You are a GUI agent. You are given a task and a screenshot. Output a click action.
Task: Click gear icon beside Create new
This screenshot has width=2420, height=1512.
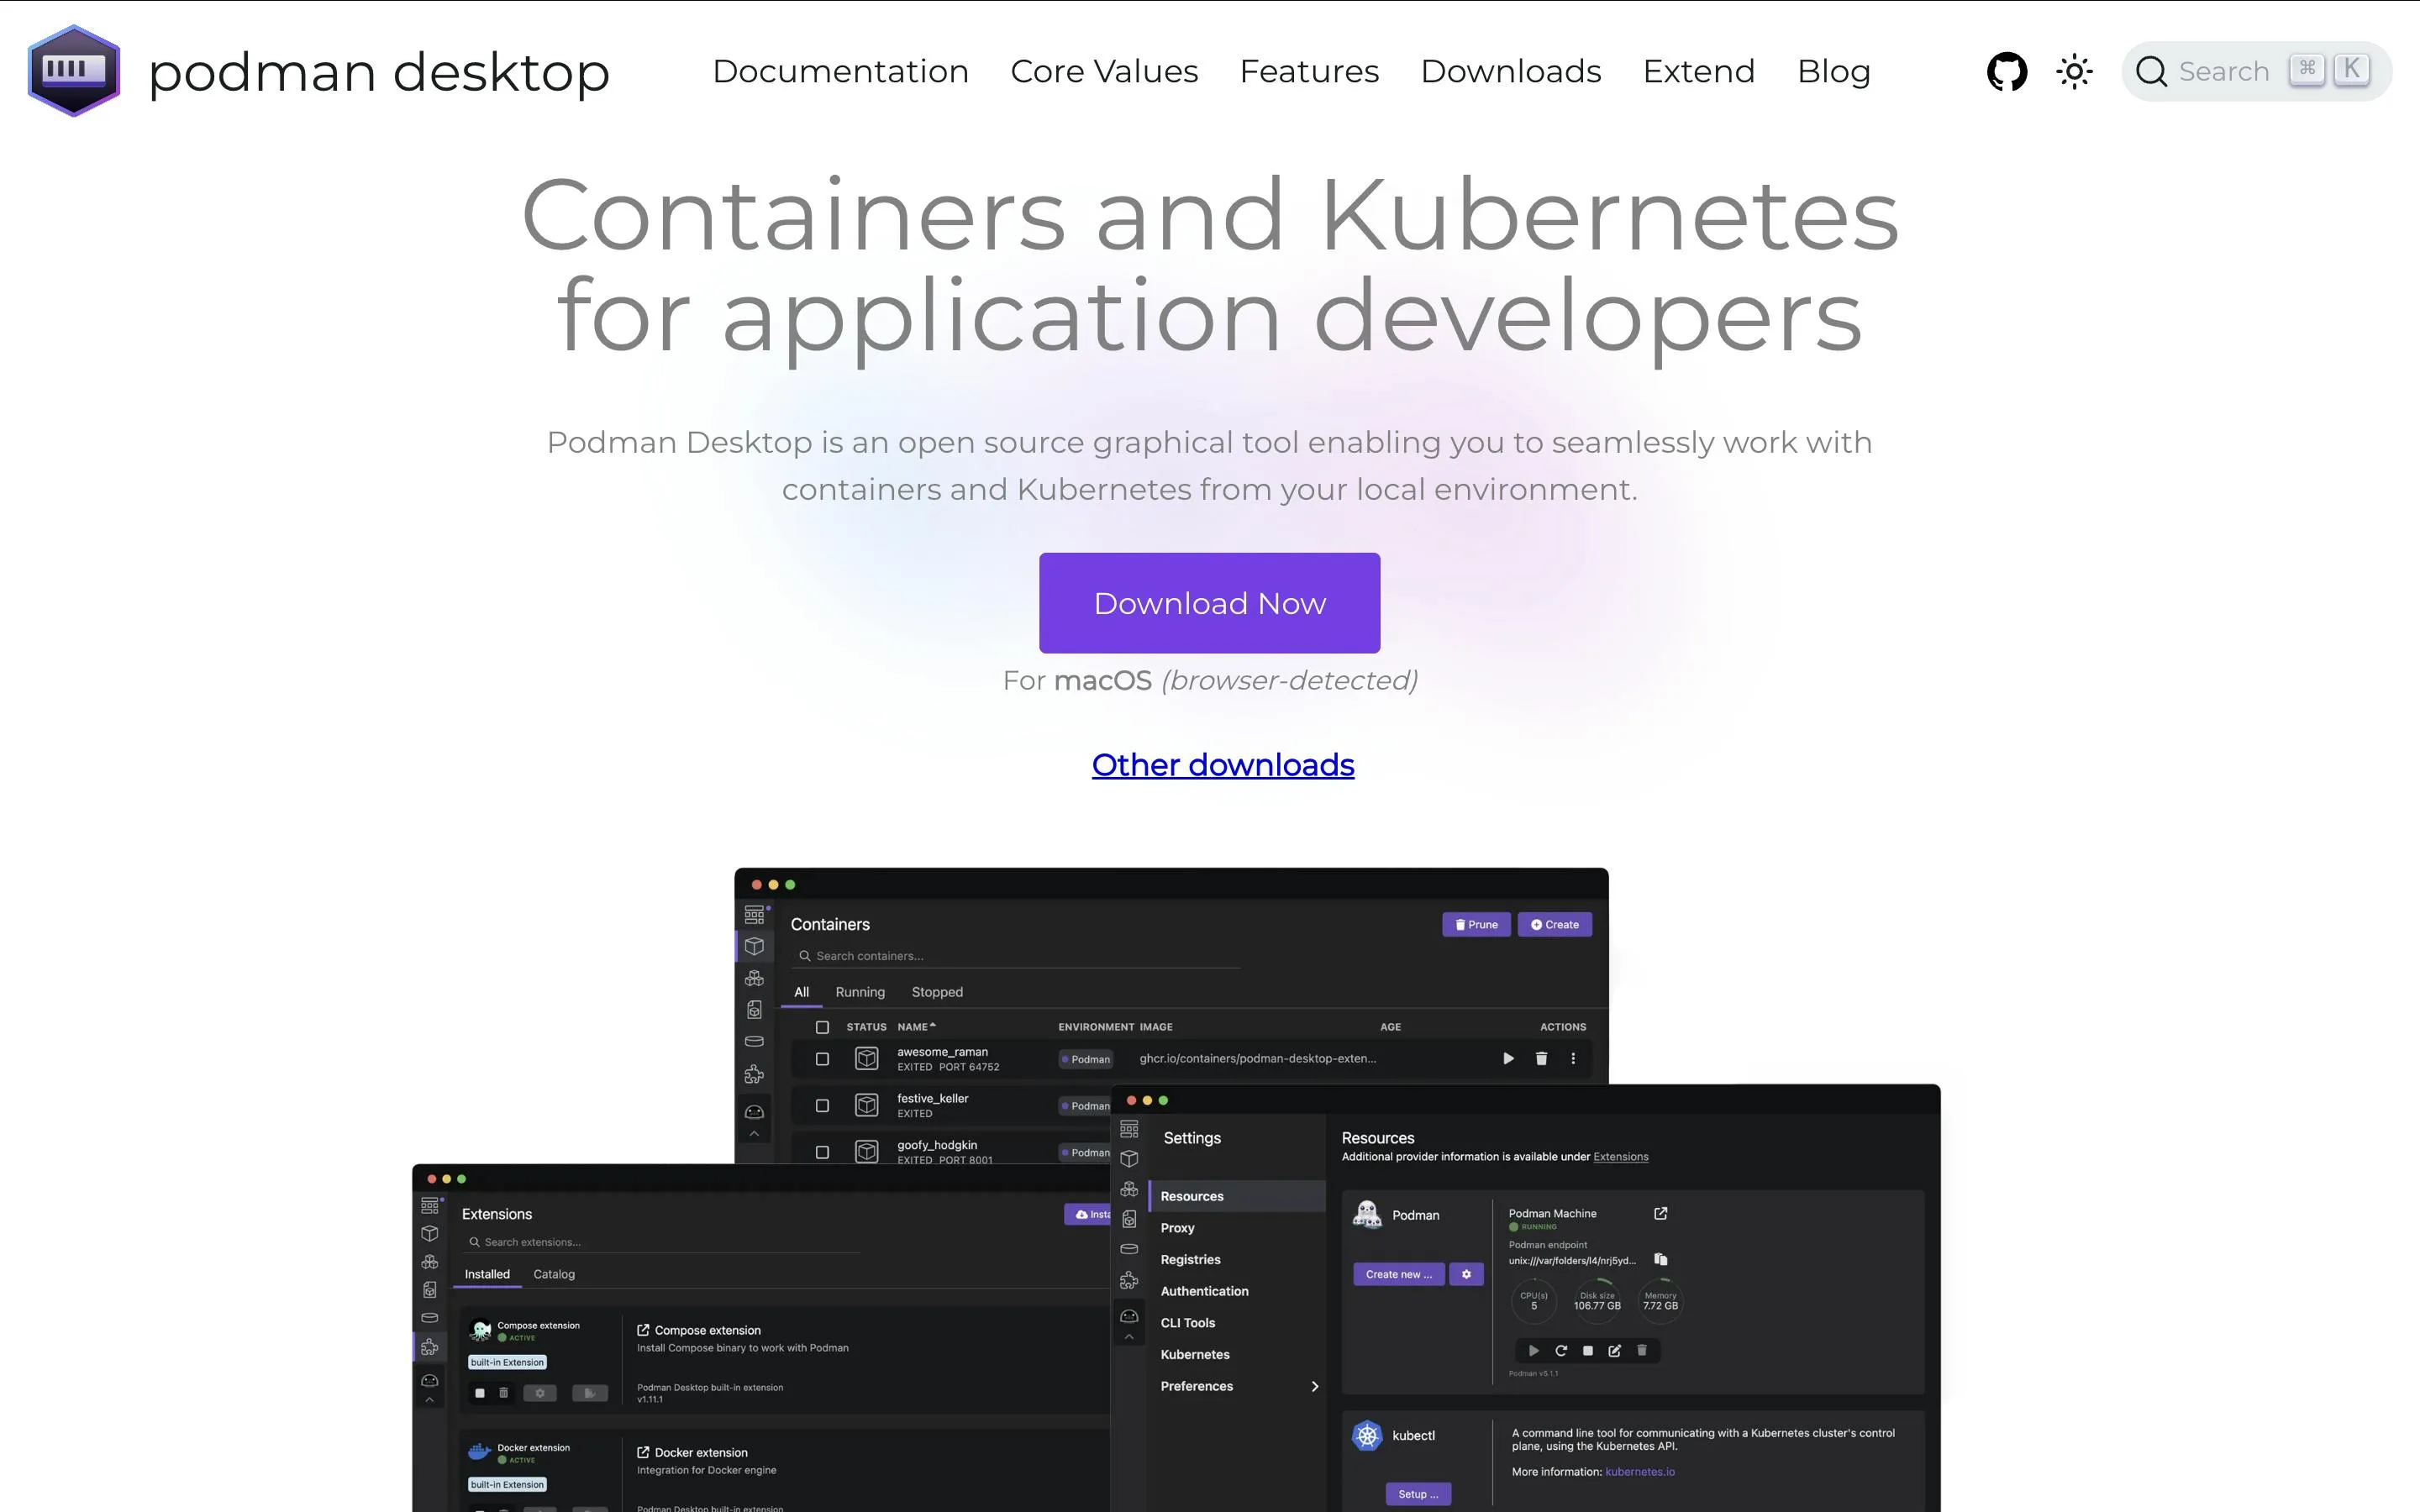click(1466, 1274)
